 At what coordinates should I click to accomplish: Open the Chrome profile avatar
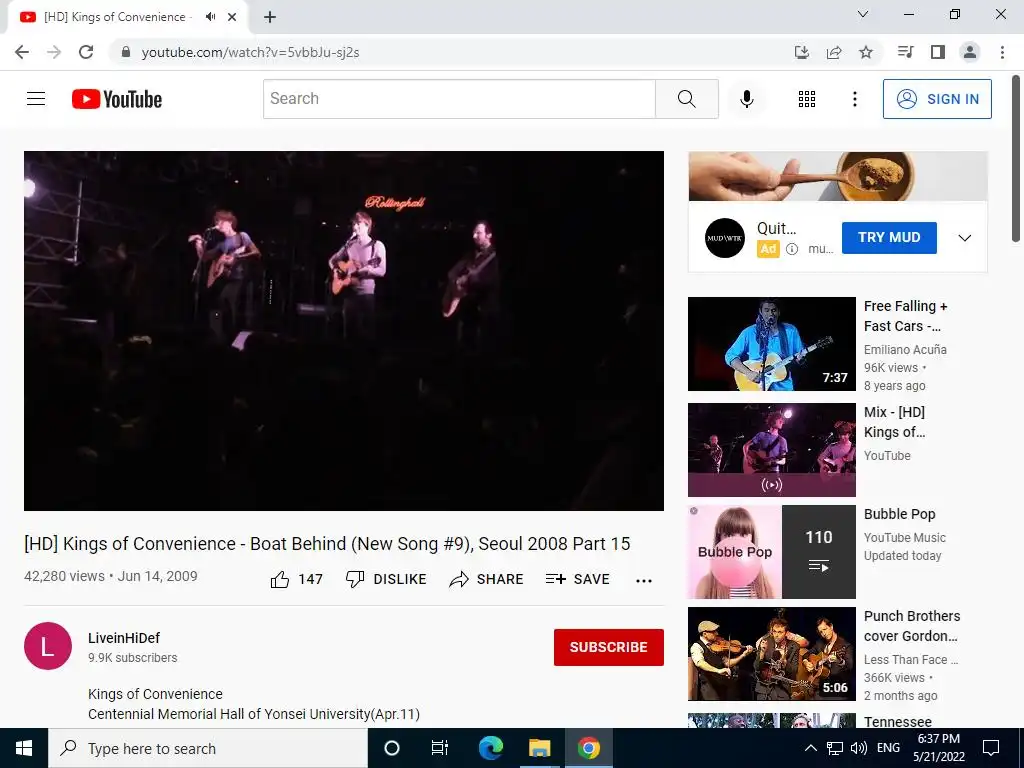[x=970, y=52]
